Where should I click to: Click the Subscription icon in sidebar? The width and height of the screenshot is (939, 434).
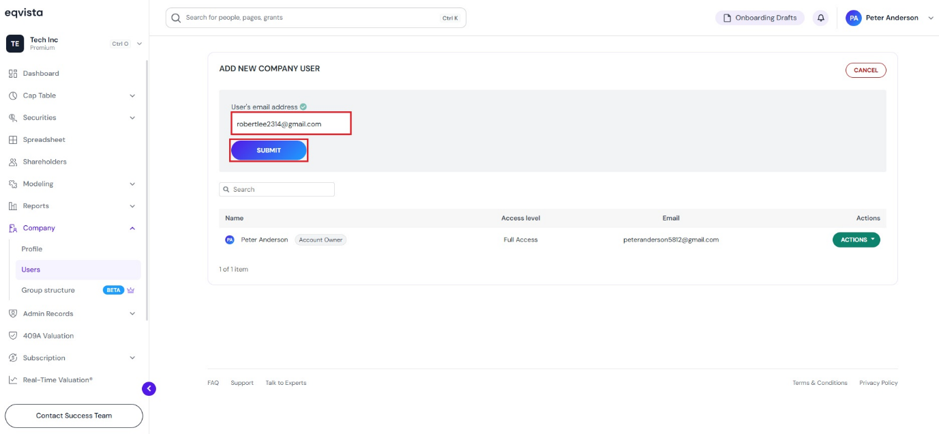point(13,358)
